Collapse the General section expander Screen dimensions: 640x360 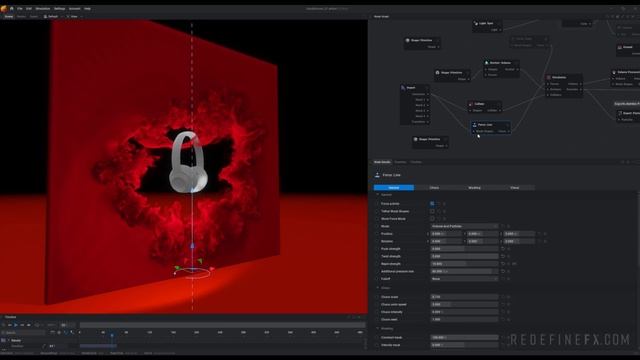378,195
